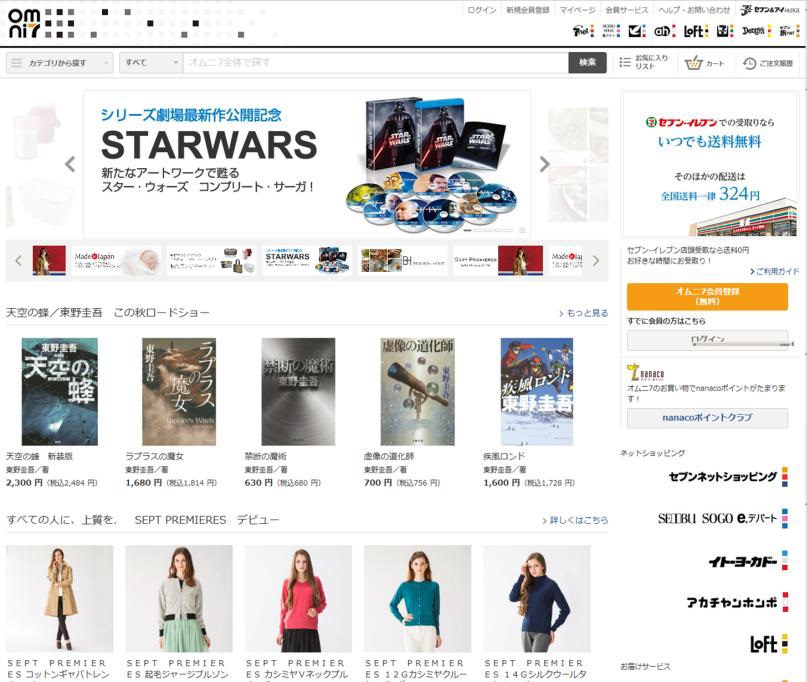Click the orange オムニ7会員登録 button

coord(707,295)
